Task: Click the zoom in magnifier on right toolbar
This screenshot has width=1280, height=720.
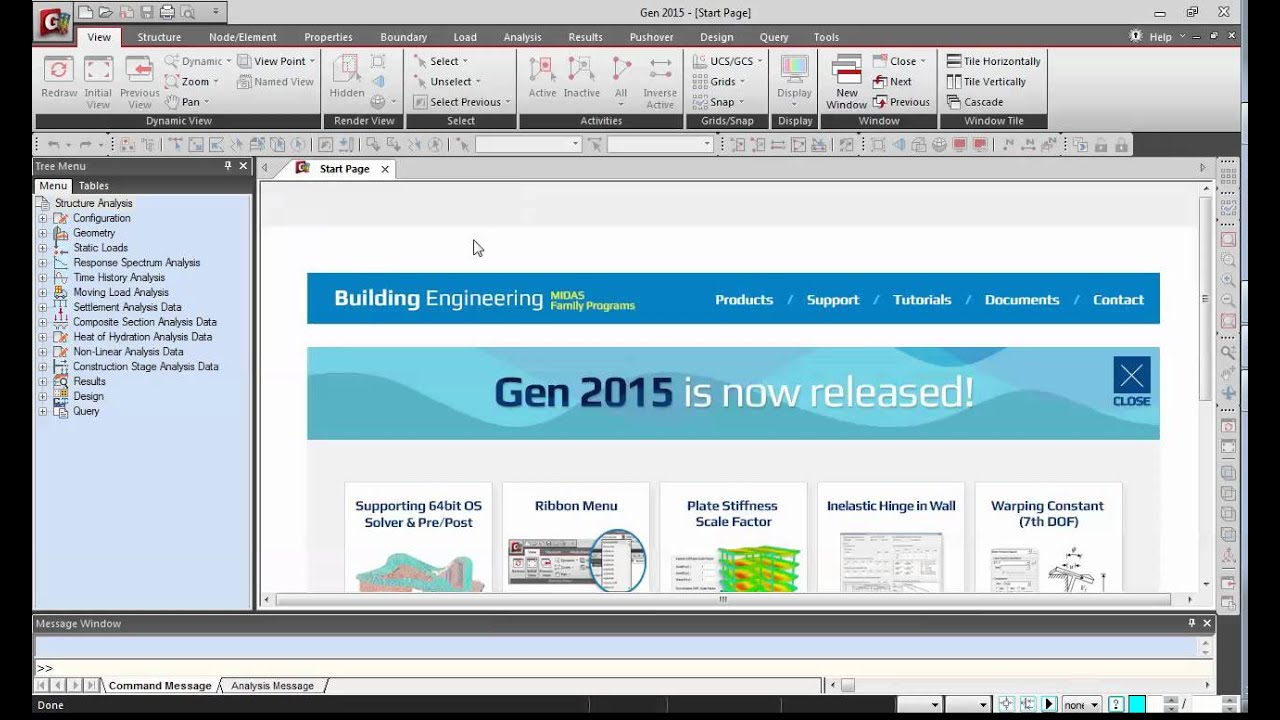Action: [x=1228, y=280]
